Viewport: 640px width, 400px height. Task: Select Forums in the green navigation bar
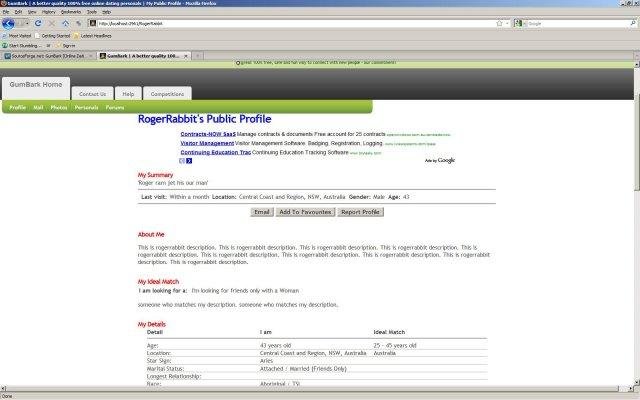(x=115, y=107)
